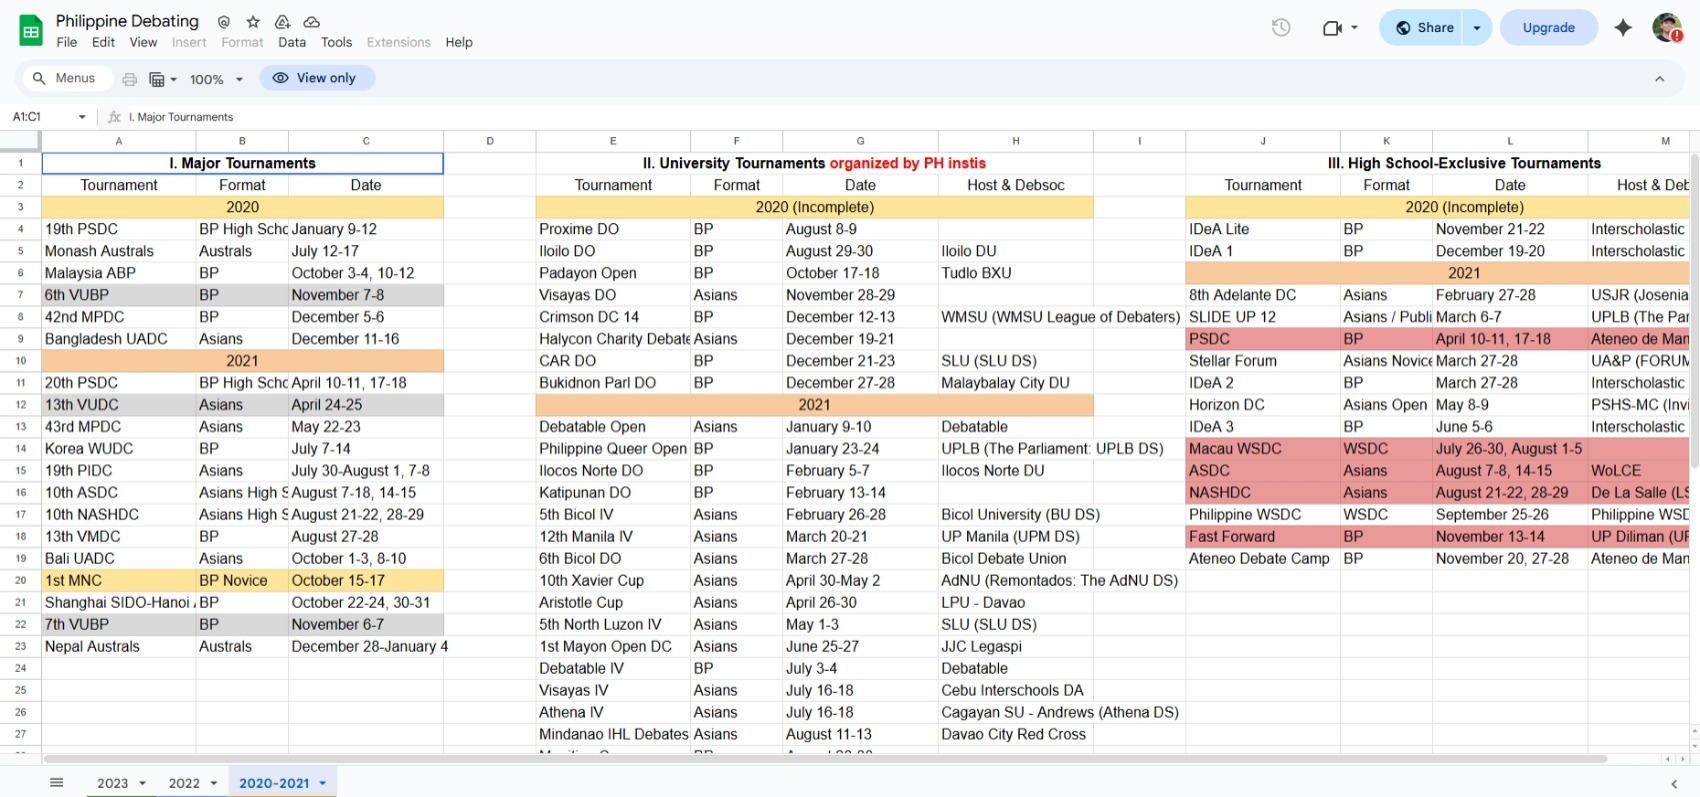Viewport: 1700px width, 797px height.
Task: Expand the name box A1:C1 dropdown
Action: click(82, 117)
